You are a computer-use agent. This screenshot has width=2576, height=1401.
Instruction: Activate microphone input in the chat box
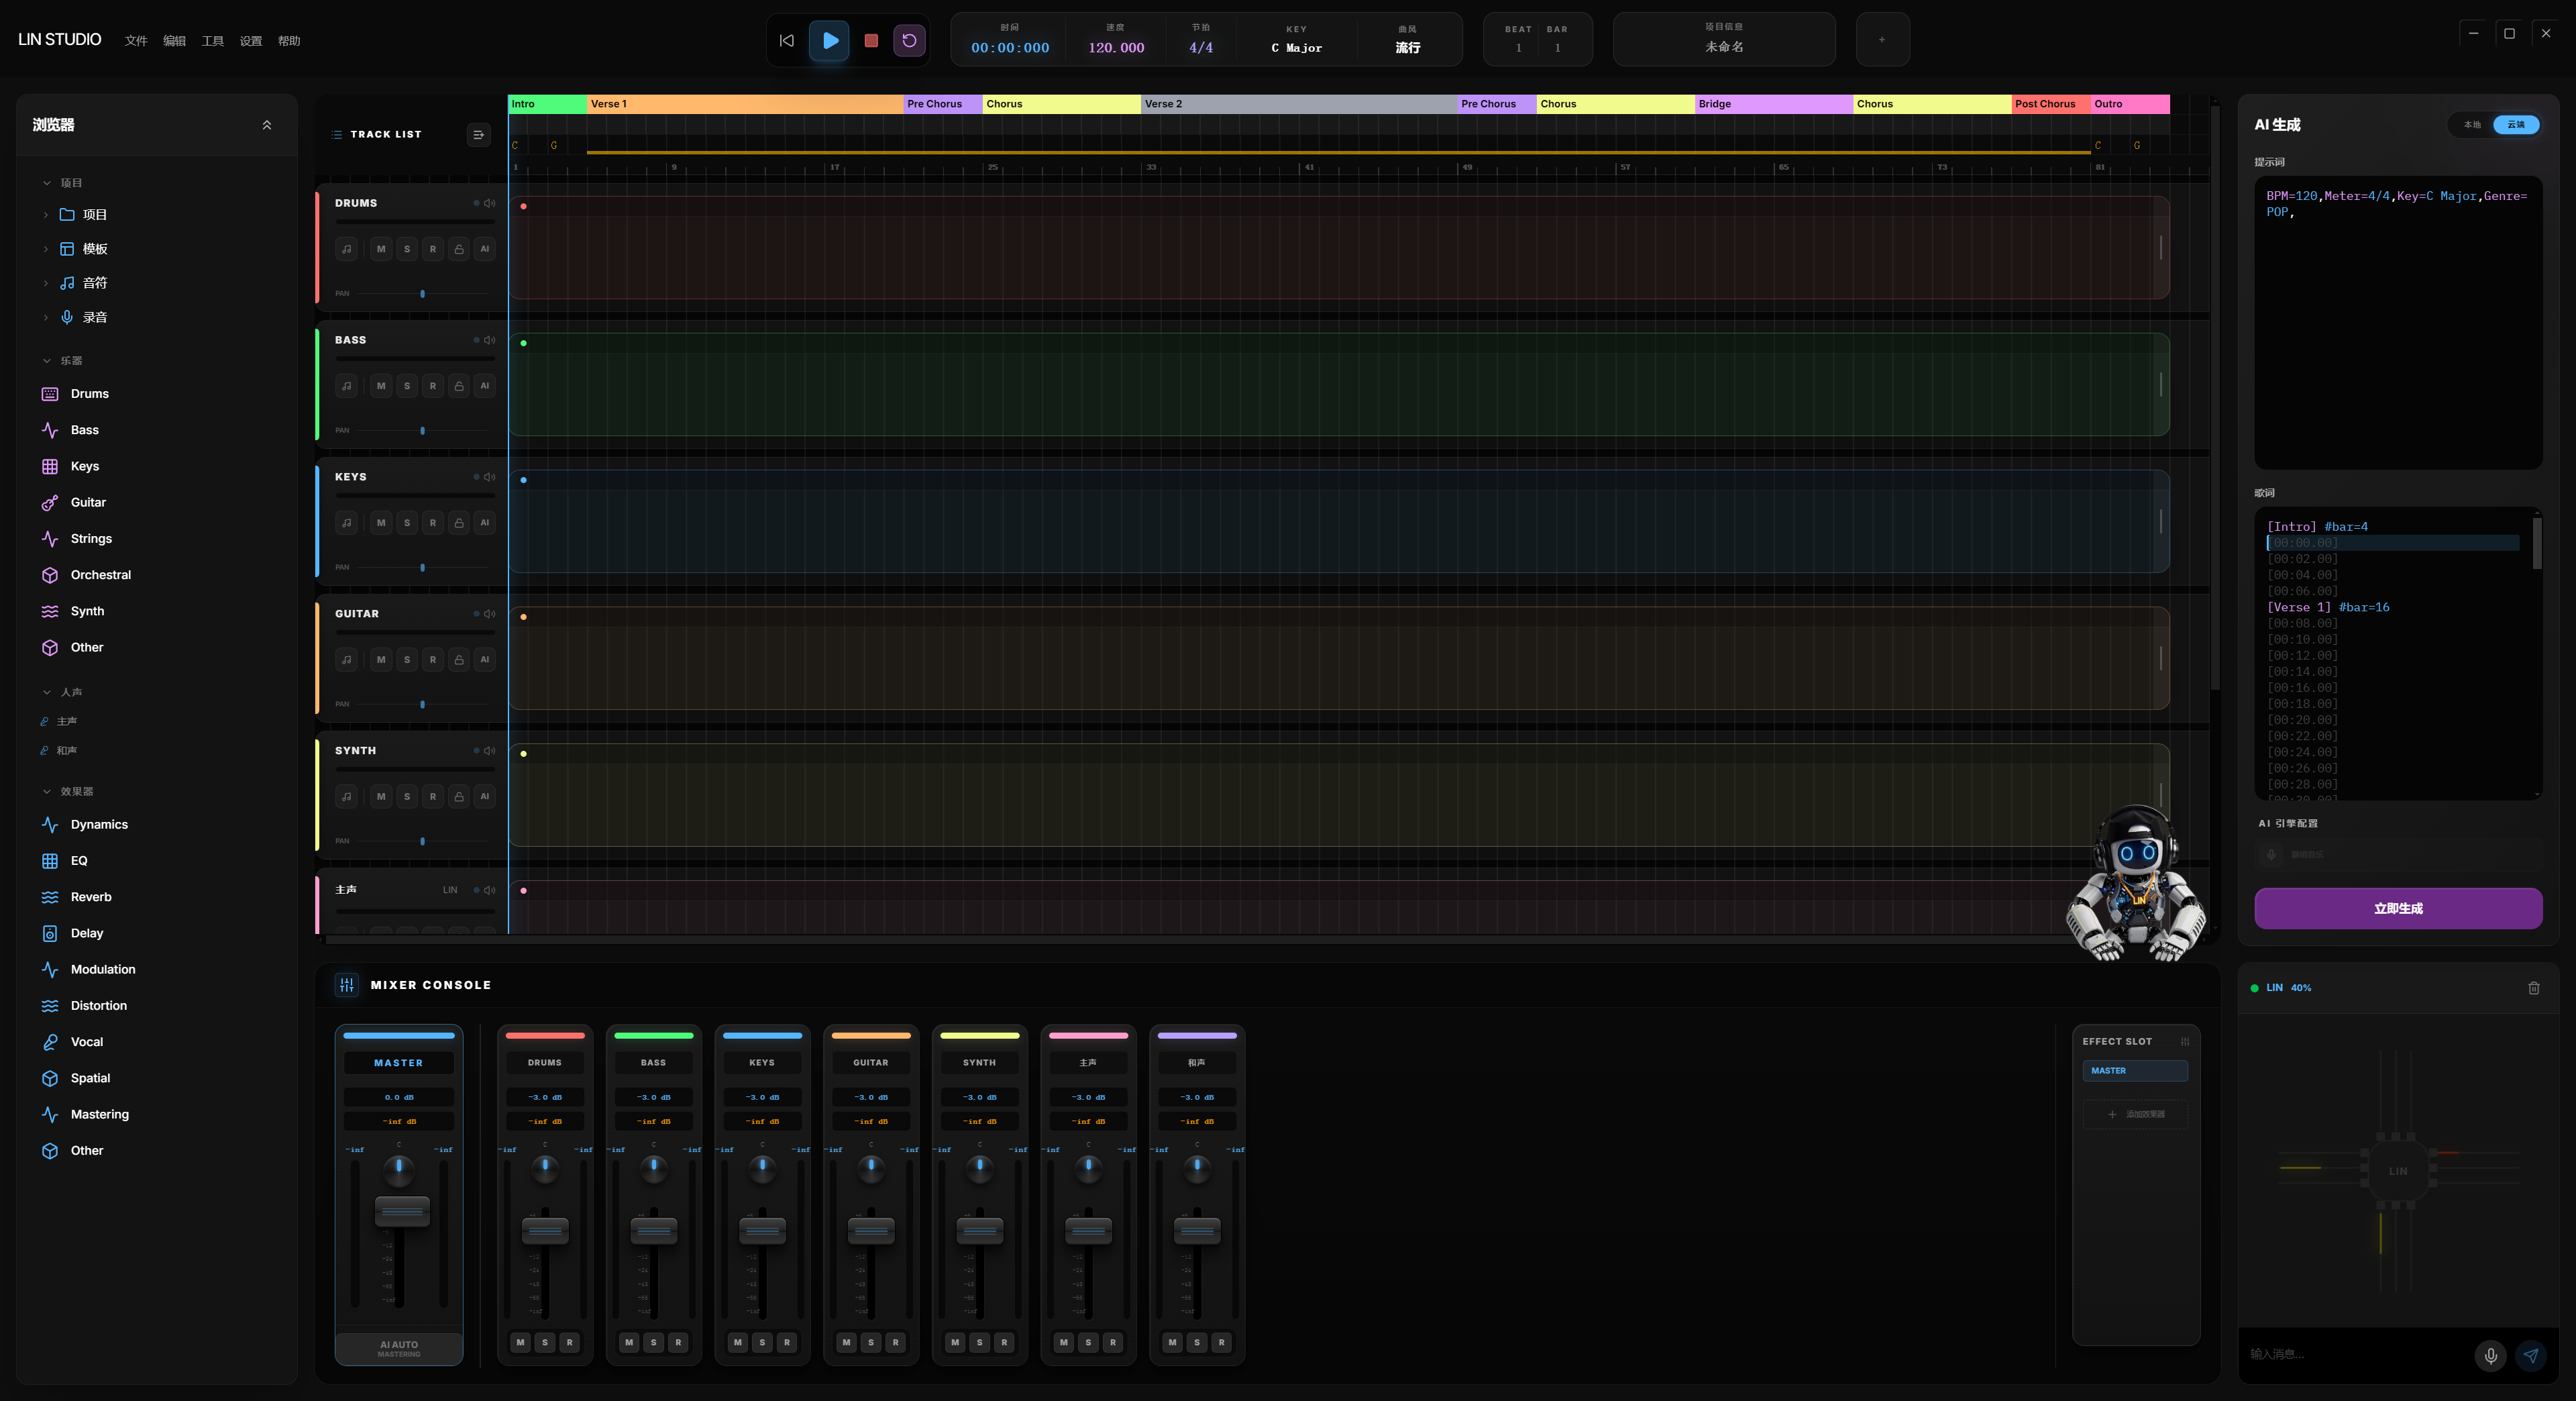(x=2490, y=1355)
